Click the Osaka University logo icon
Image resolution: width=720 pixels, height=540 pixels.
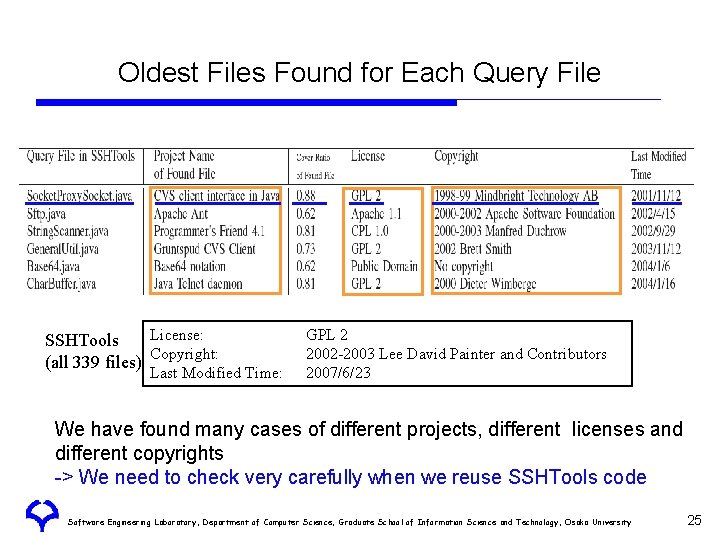click(x=42, y=515)
